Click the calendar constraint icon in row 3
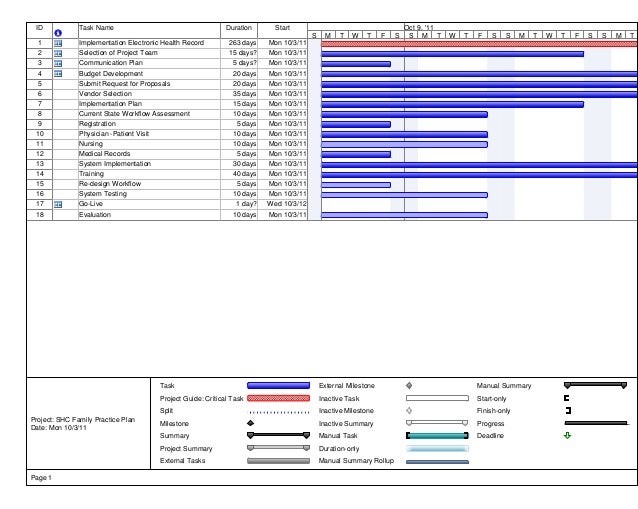The image size is (638, 509). point(58,63)
